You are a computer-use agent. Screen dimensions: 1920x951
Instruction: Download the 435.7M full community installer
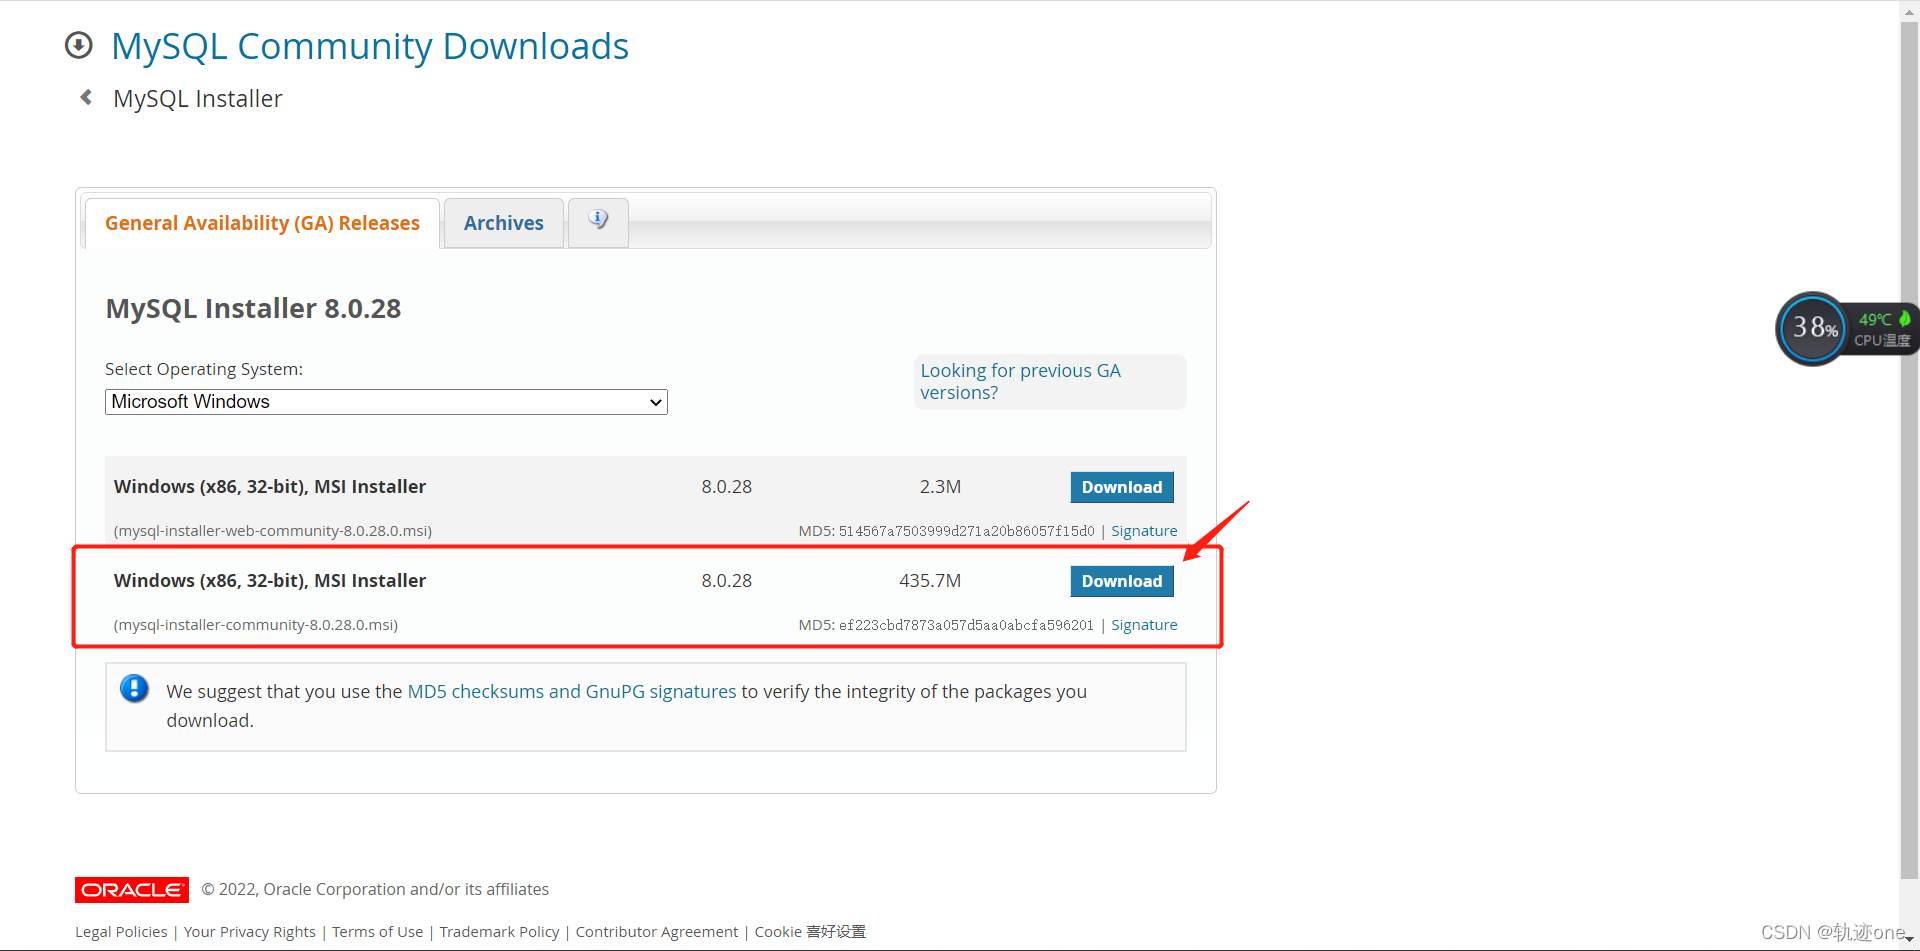click(x=1122, y=581)
